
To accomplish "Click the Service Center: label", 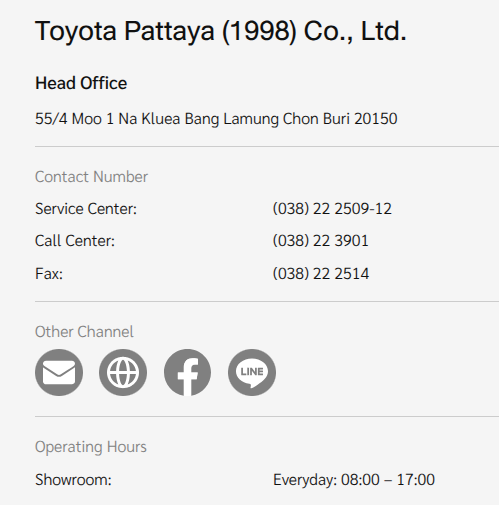I will tap(86, 209).
